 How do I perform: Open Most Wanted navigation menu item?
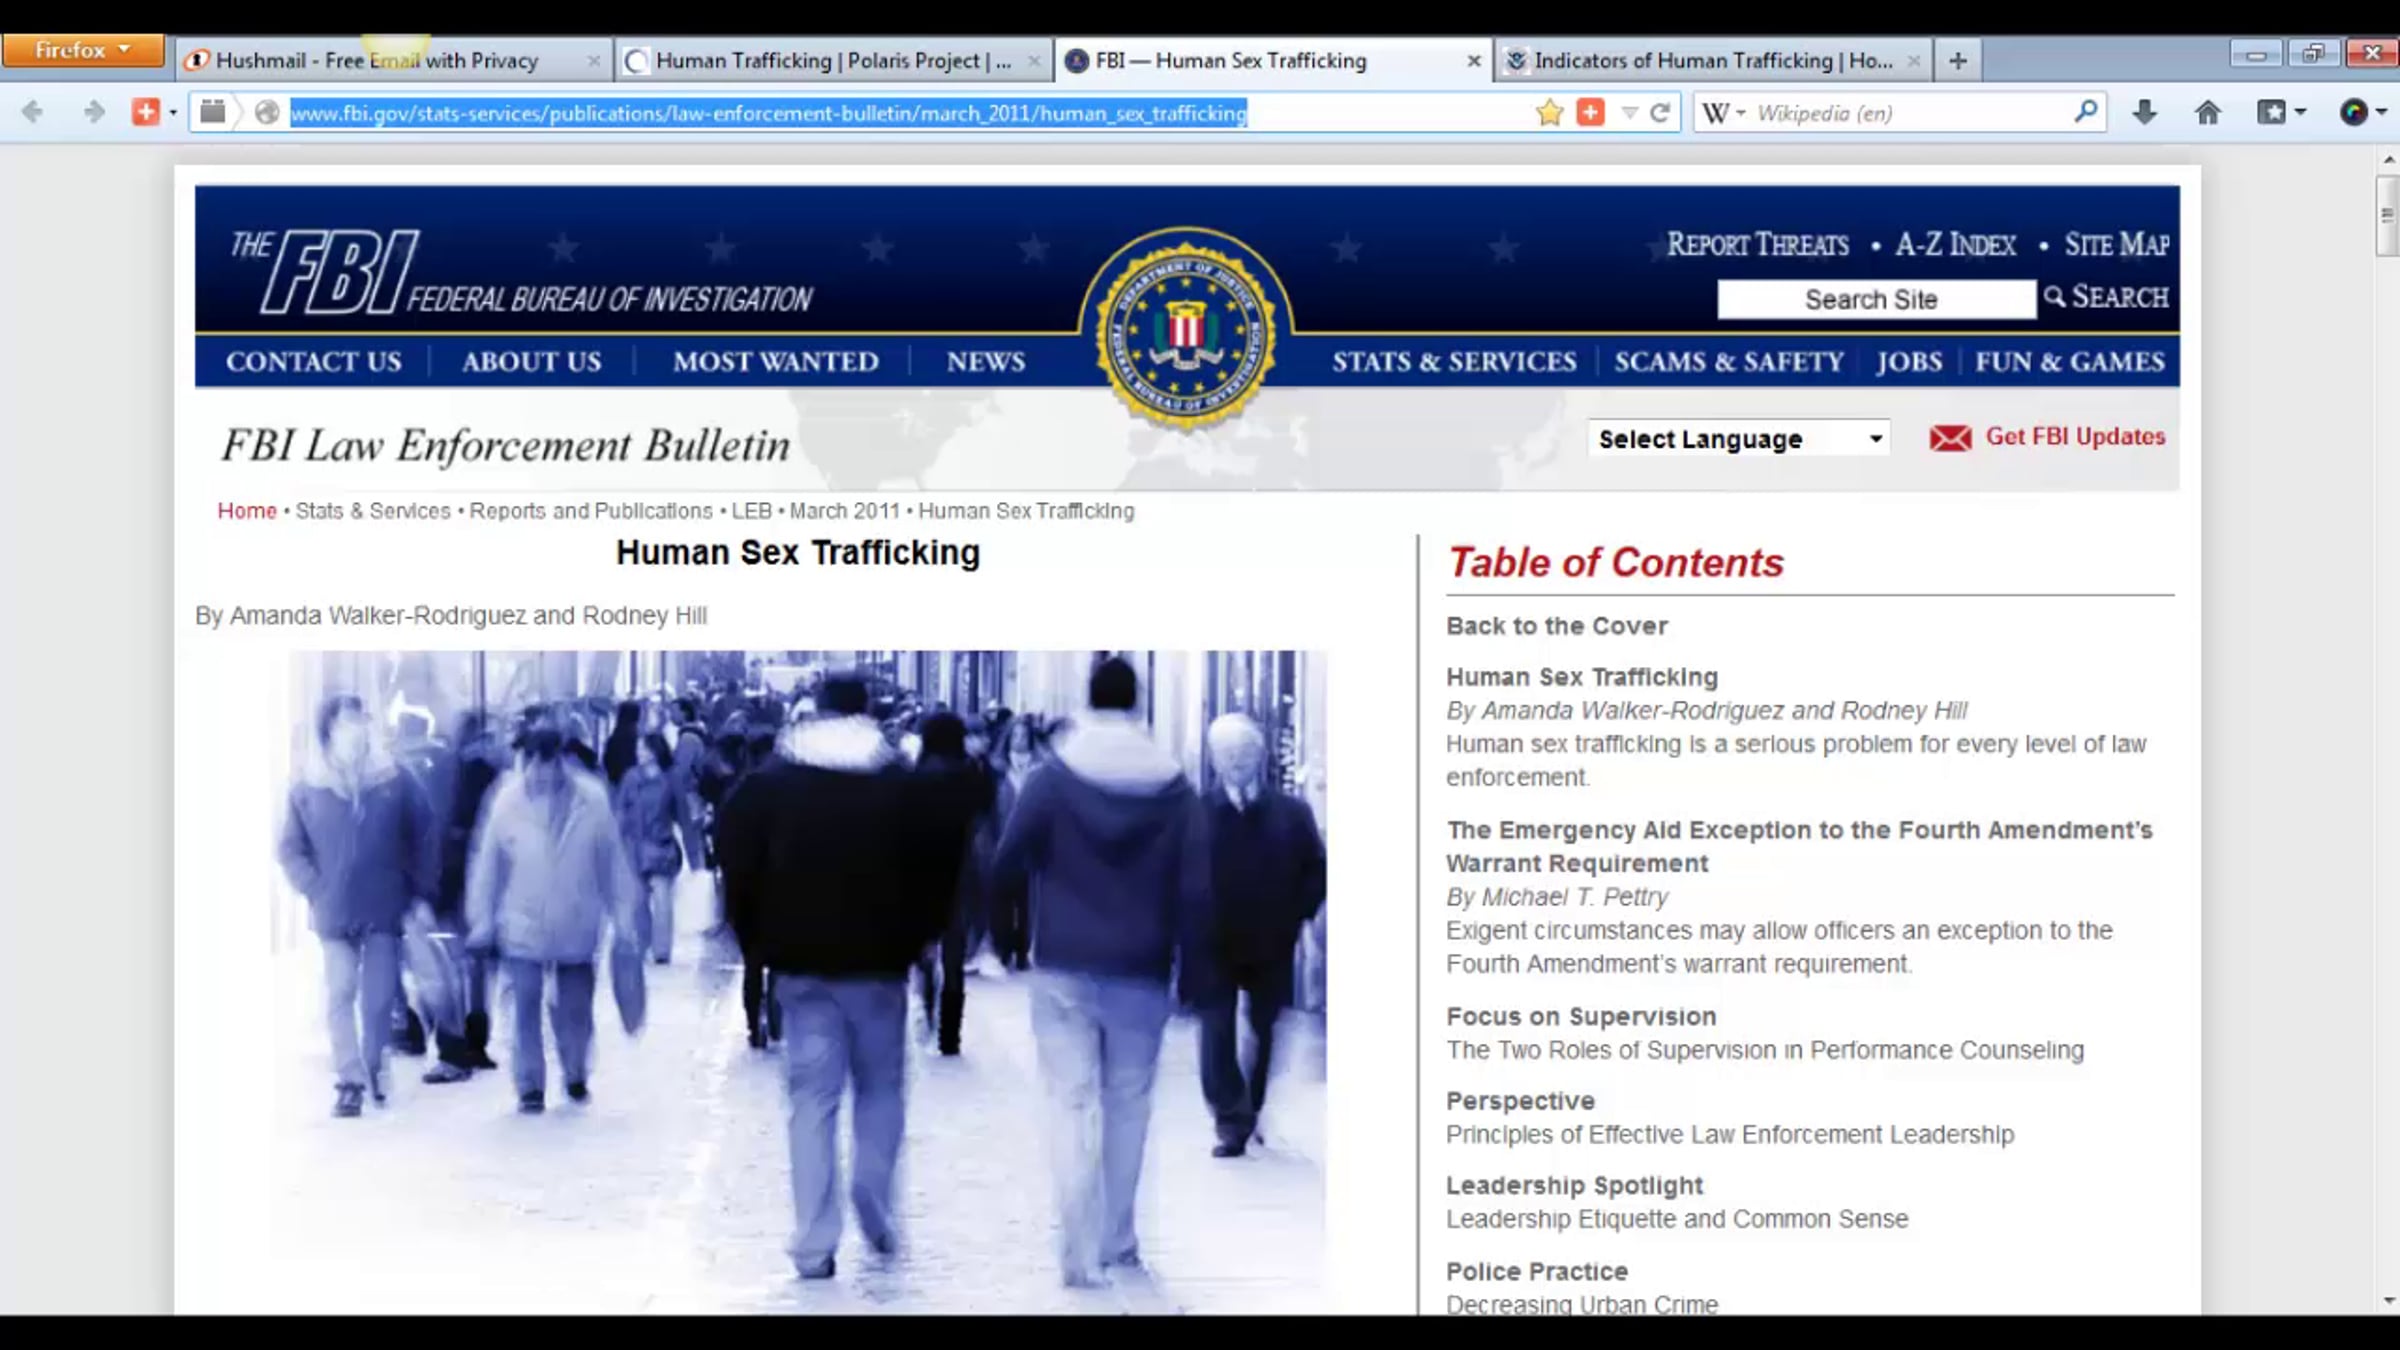[x=775, y=362]
